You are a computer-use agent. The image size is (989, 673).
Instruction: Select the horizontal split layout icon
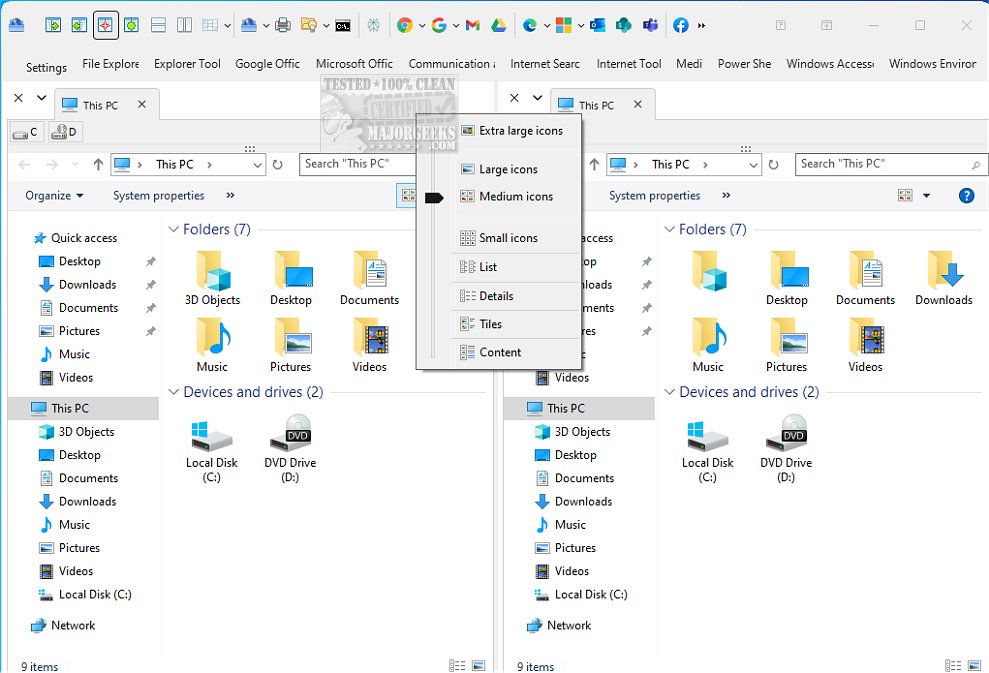(158, 25)
